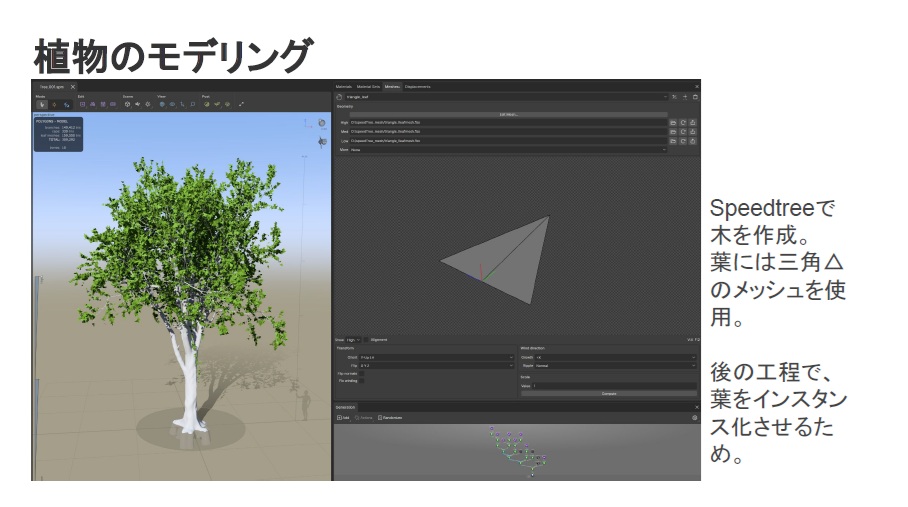The height and width of the screenshot is (507, 908).
Task: Click export icon for Low mesh row
Action: 693,141
